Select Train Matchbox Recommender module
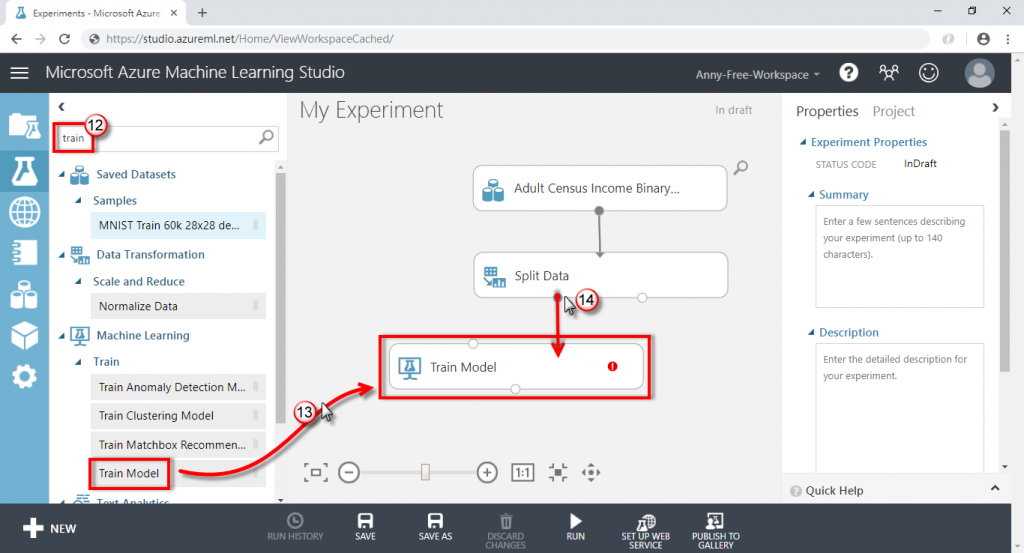Screen dimensions: 1024x553 (178, 445)
